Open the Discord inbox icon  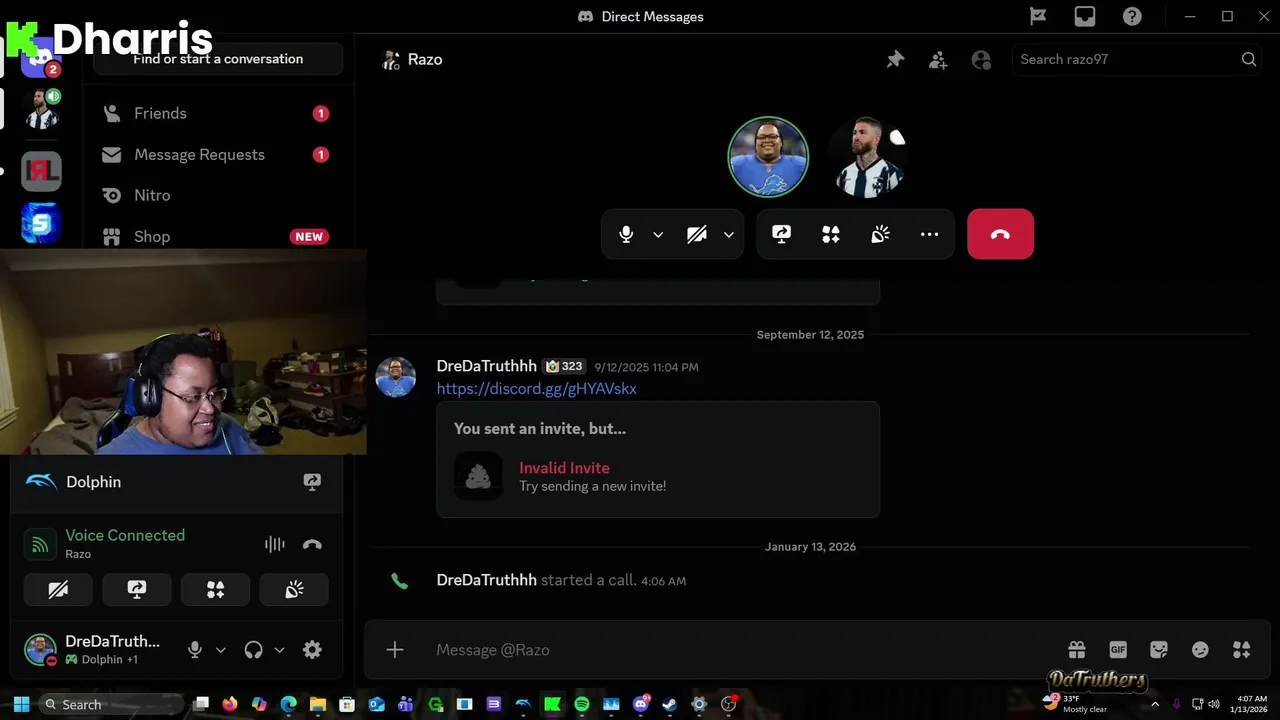click(1085, 16)
